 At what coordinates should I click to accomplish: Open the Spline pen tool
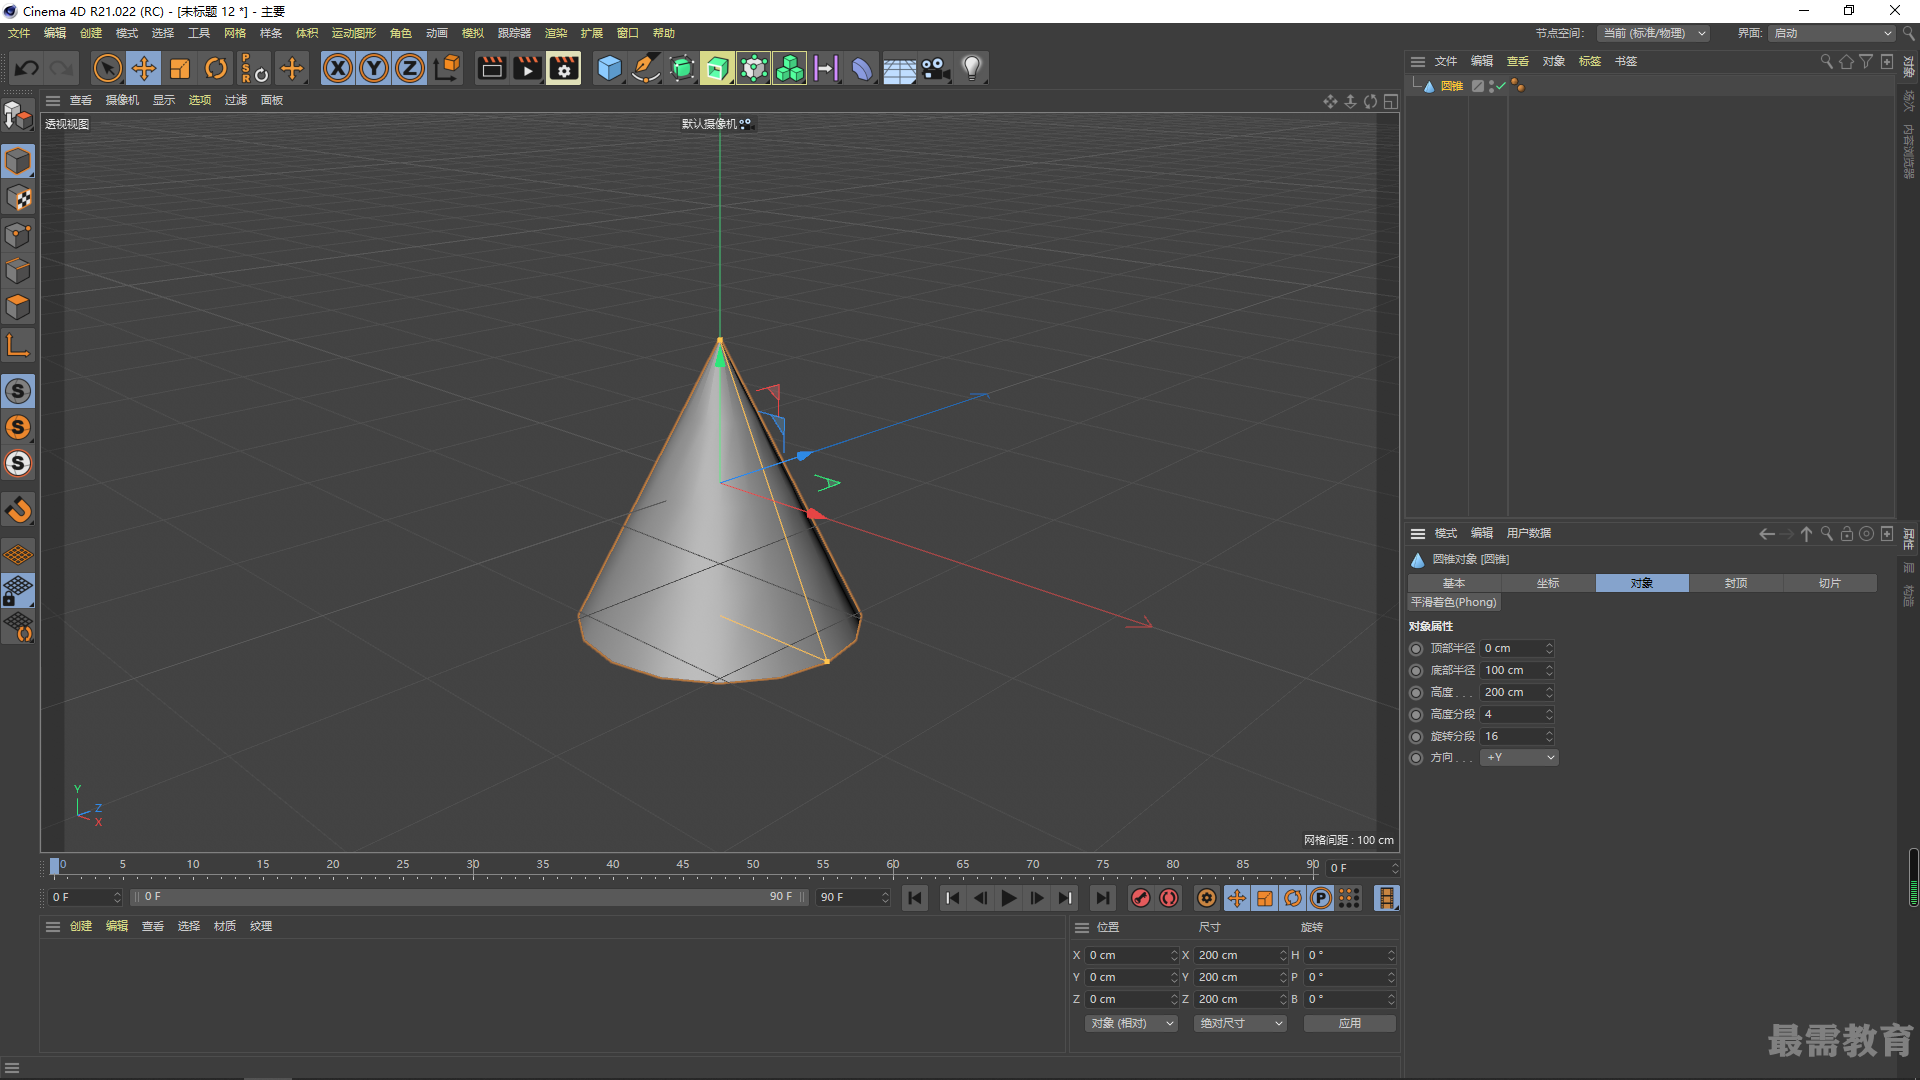pos(646,68)
